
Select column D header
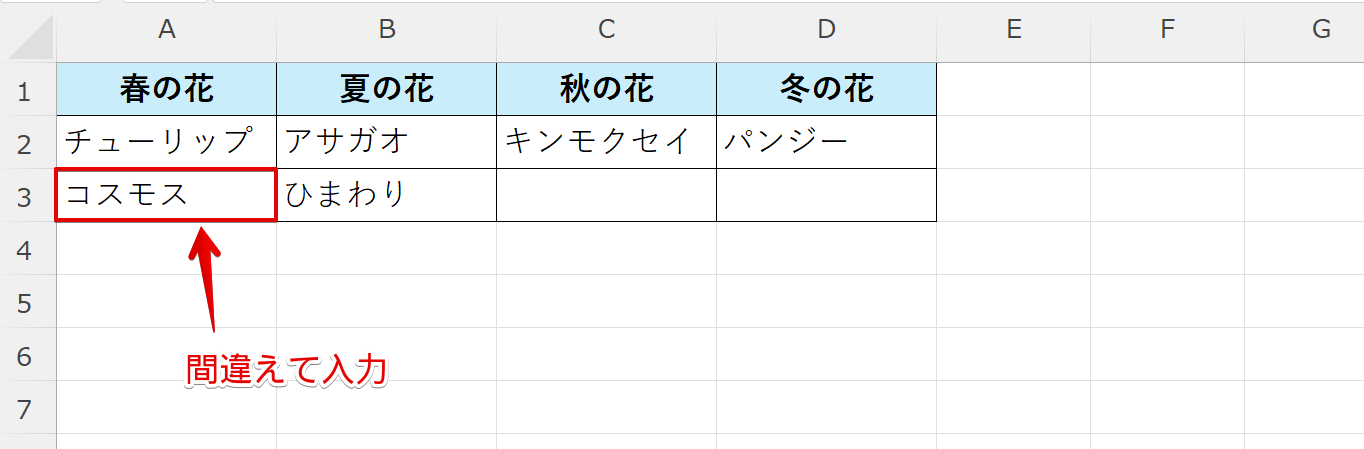pyautogui.click(x=826, y=30)
